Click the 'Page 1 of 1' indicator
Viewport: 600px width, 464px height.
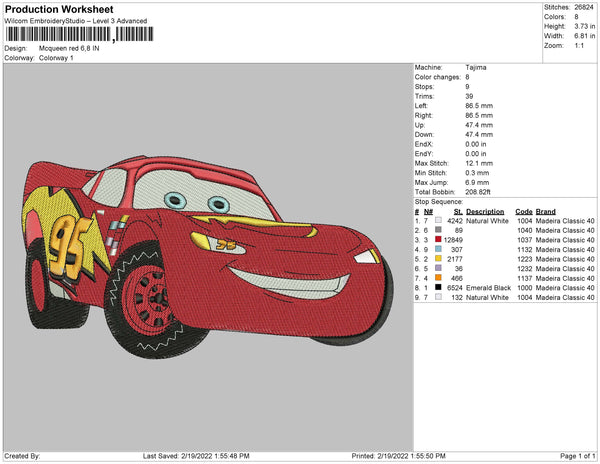(x=577, y=456)
